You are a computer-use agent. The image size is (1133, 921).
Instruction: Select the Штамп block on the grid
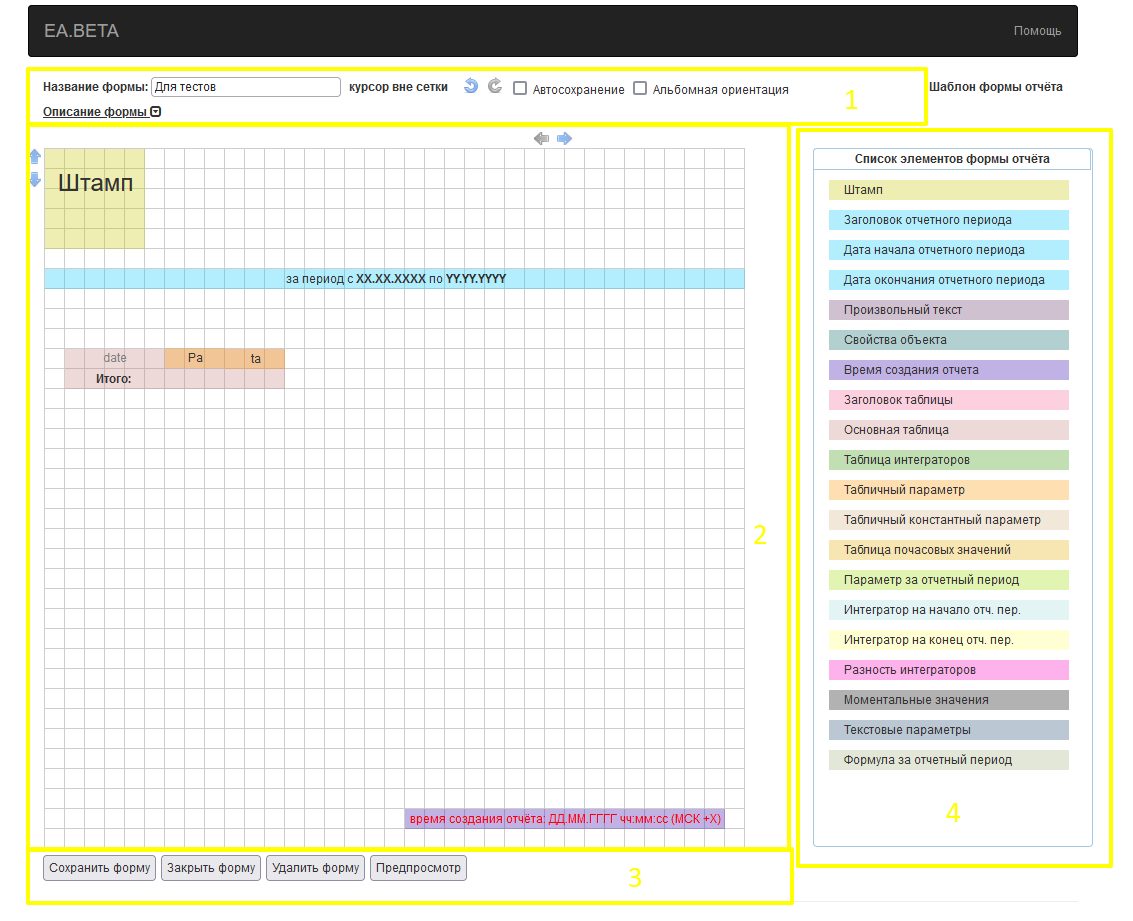point(95,198)
